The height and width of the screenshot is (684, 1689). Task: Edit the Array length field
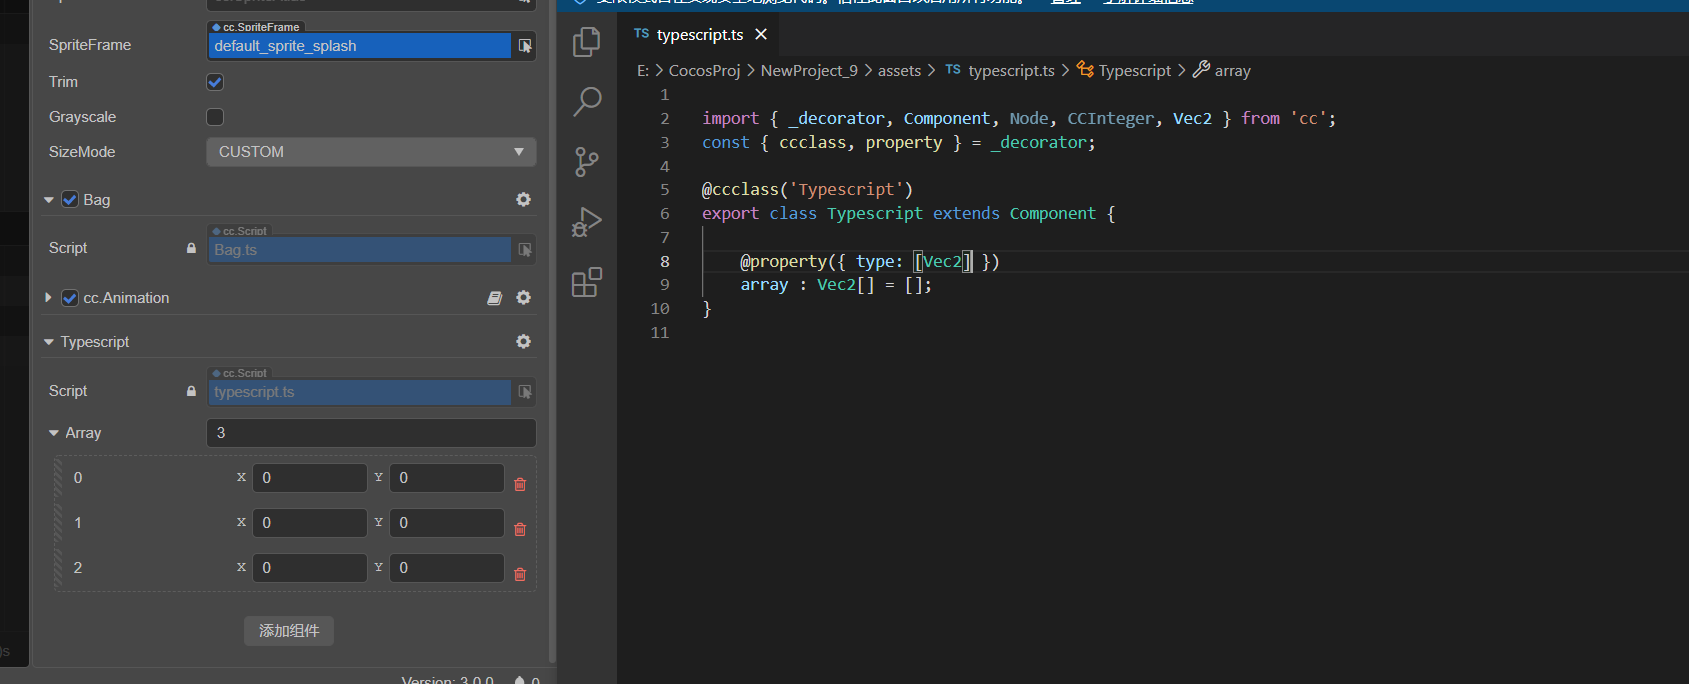pos(371,433)
